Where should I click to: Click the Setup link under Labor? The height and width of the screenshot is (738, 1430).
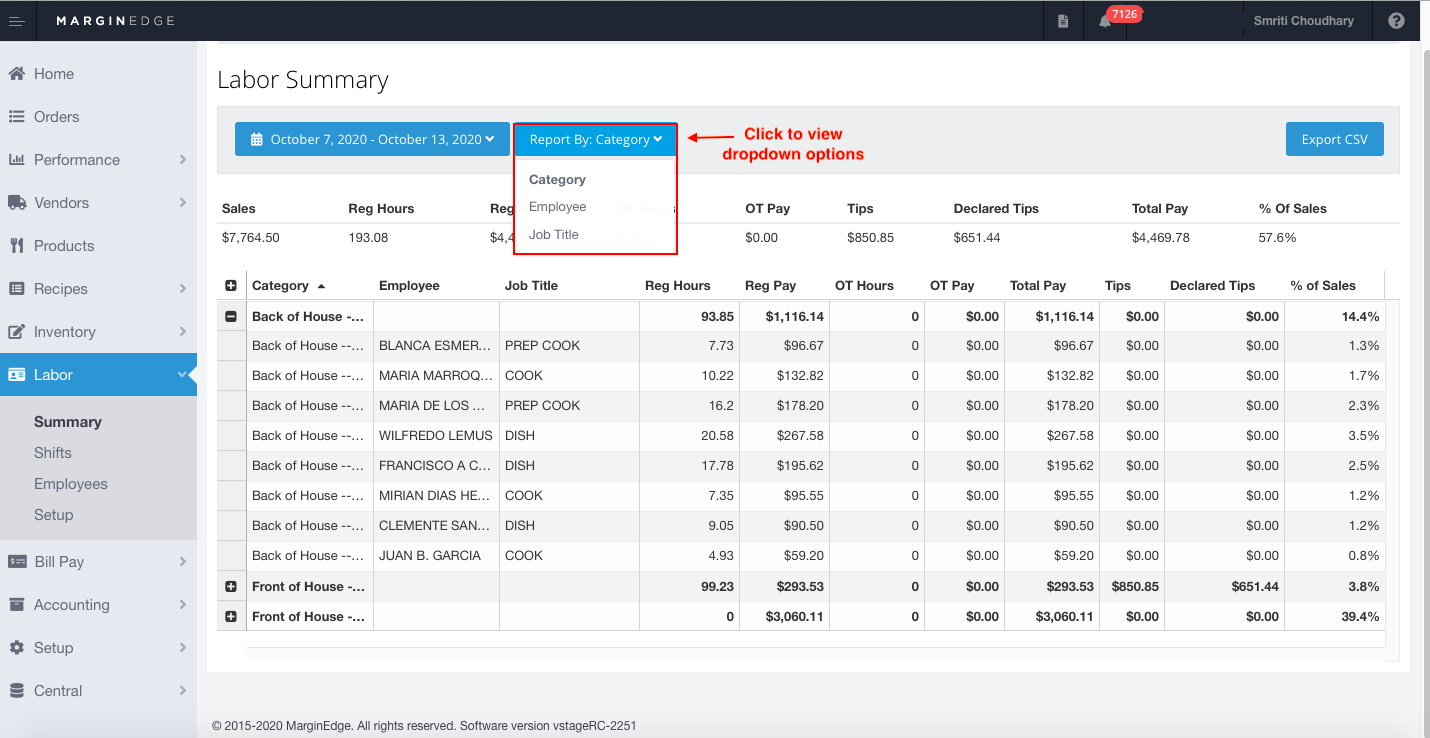[54, 515]
